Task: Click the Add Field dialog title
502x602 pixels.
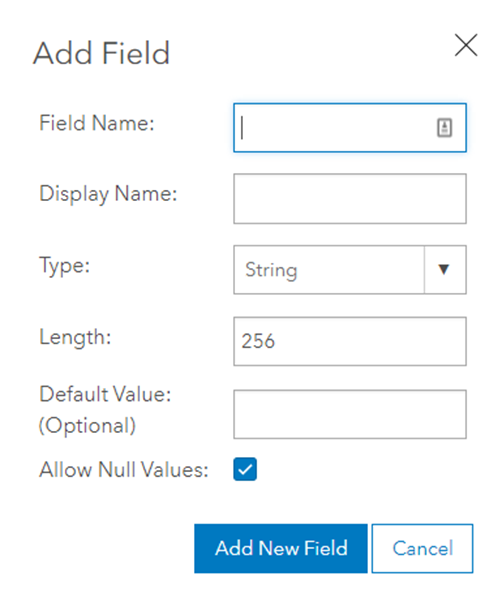Action: pyautogui.click(x=101, y=53)
